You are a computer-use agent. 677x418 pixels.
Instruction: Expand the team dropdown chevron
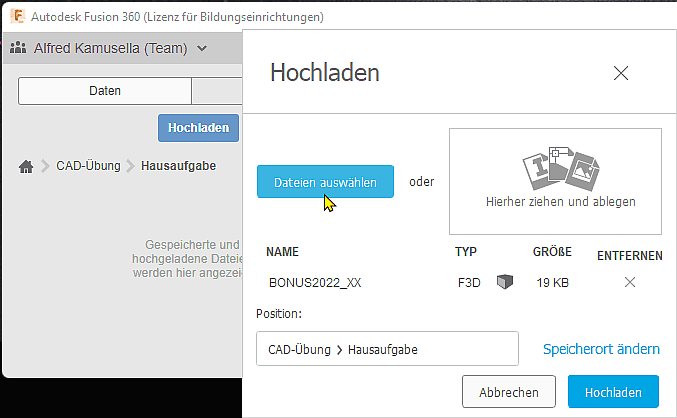(202, 48)
